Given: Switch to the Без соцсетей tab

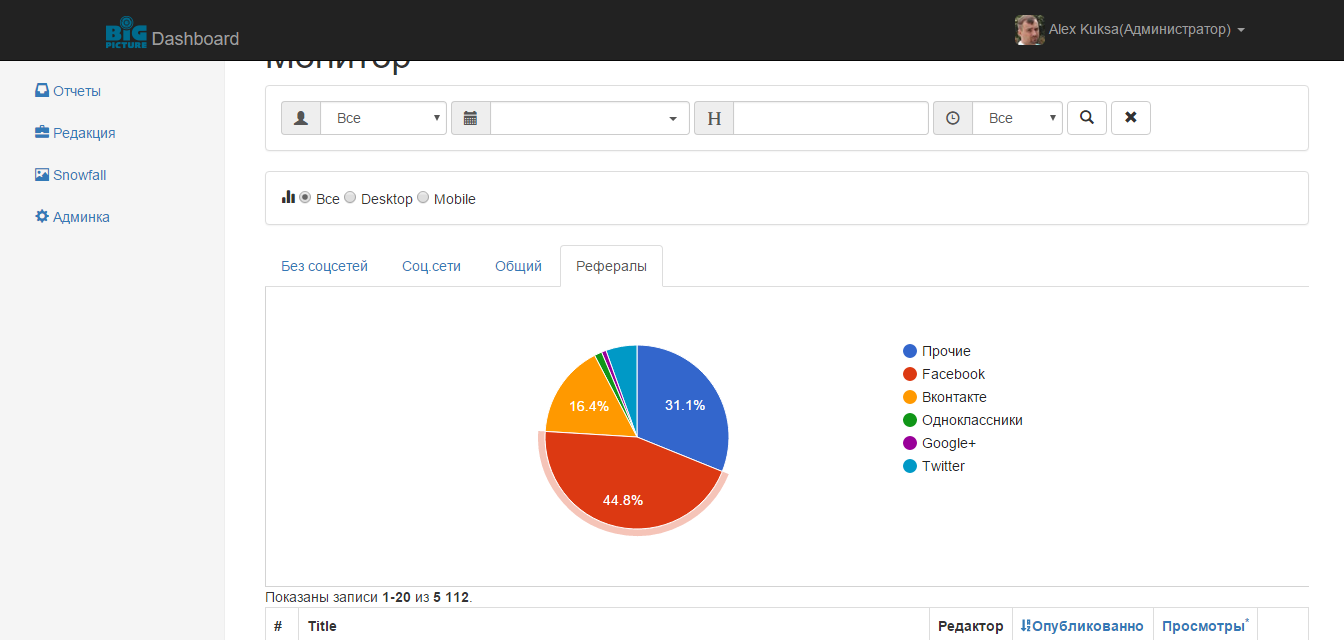Looking at the screenshot, I should point(325,266).
